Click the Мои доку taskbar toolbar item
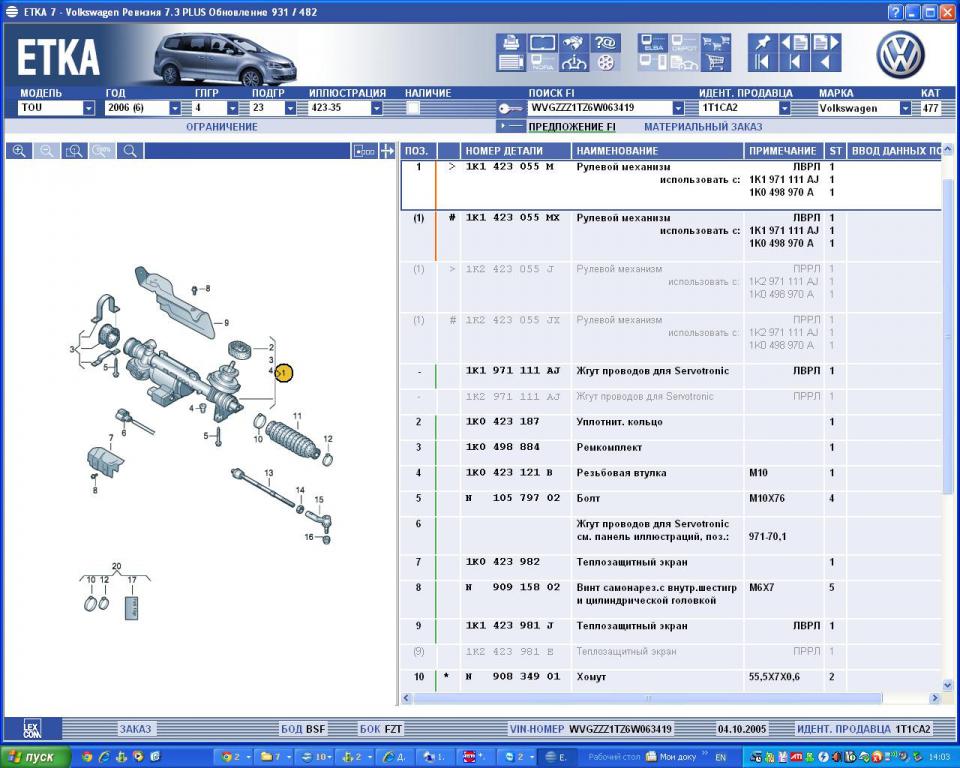960x768 pixels. 672,758
